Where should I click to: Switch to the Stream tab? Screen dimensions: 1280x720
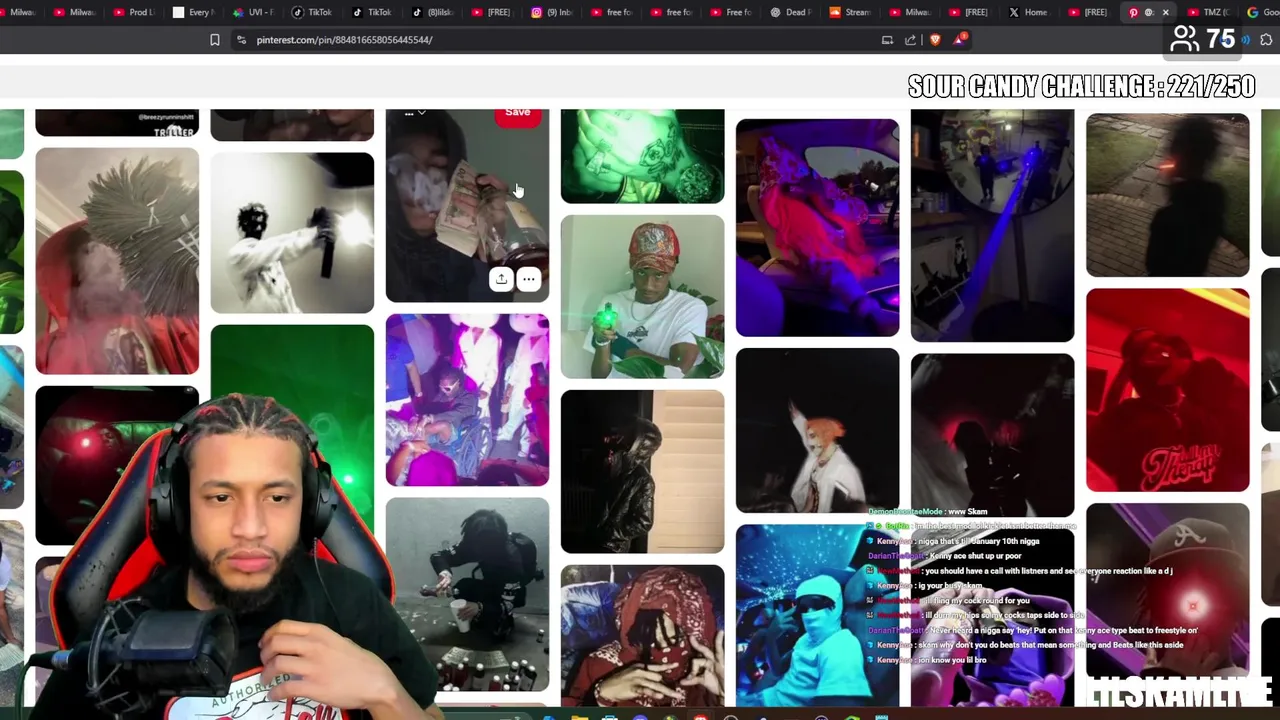point(850,12)
